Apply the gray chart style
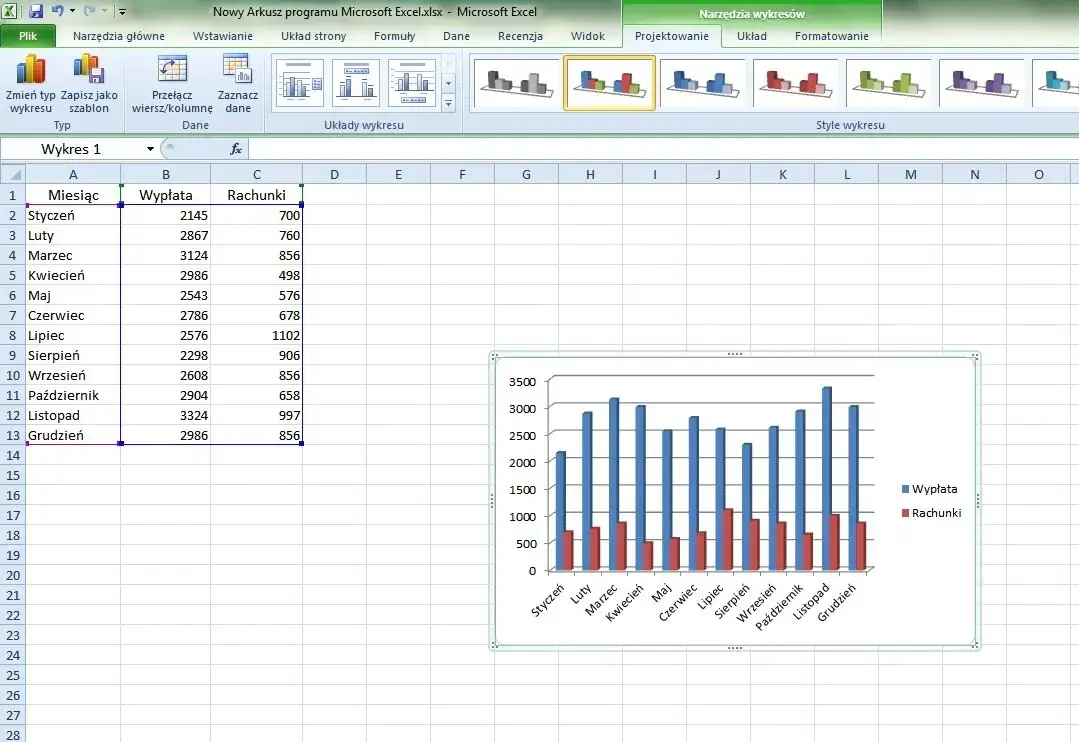 click(x=516, y=84)
